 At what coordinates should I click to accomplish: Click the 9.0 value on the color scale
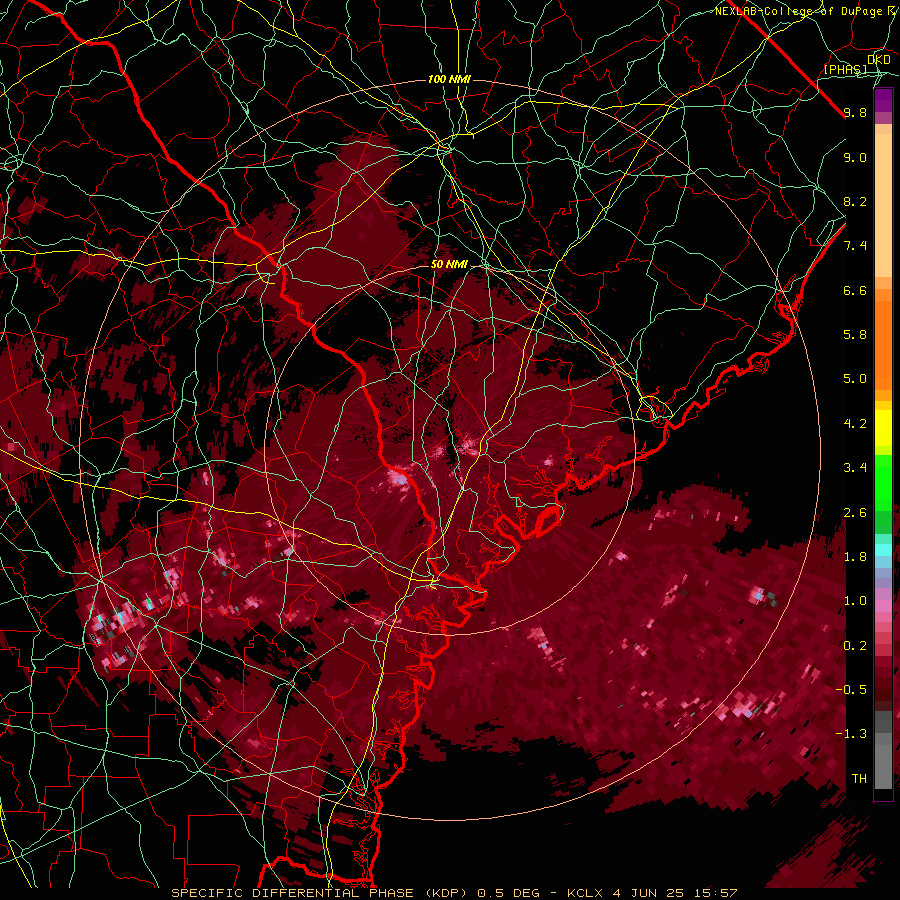(x=855, y=157)
